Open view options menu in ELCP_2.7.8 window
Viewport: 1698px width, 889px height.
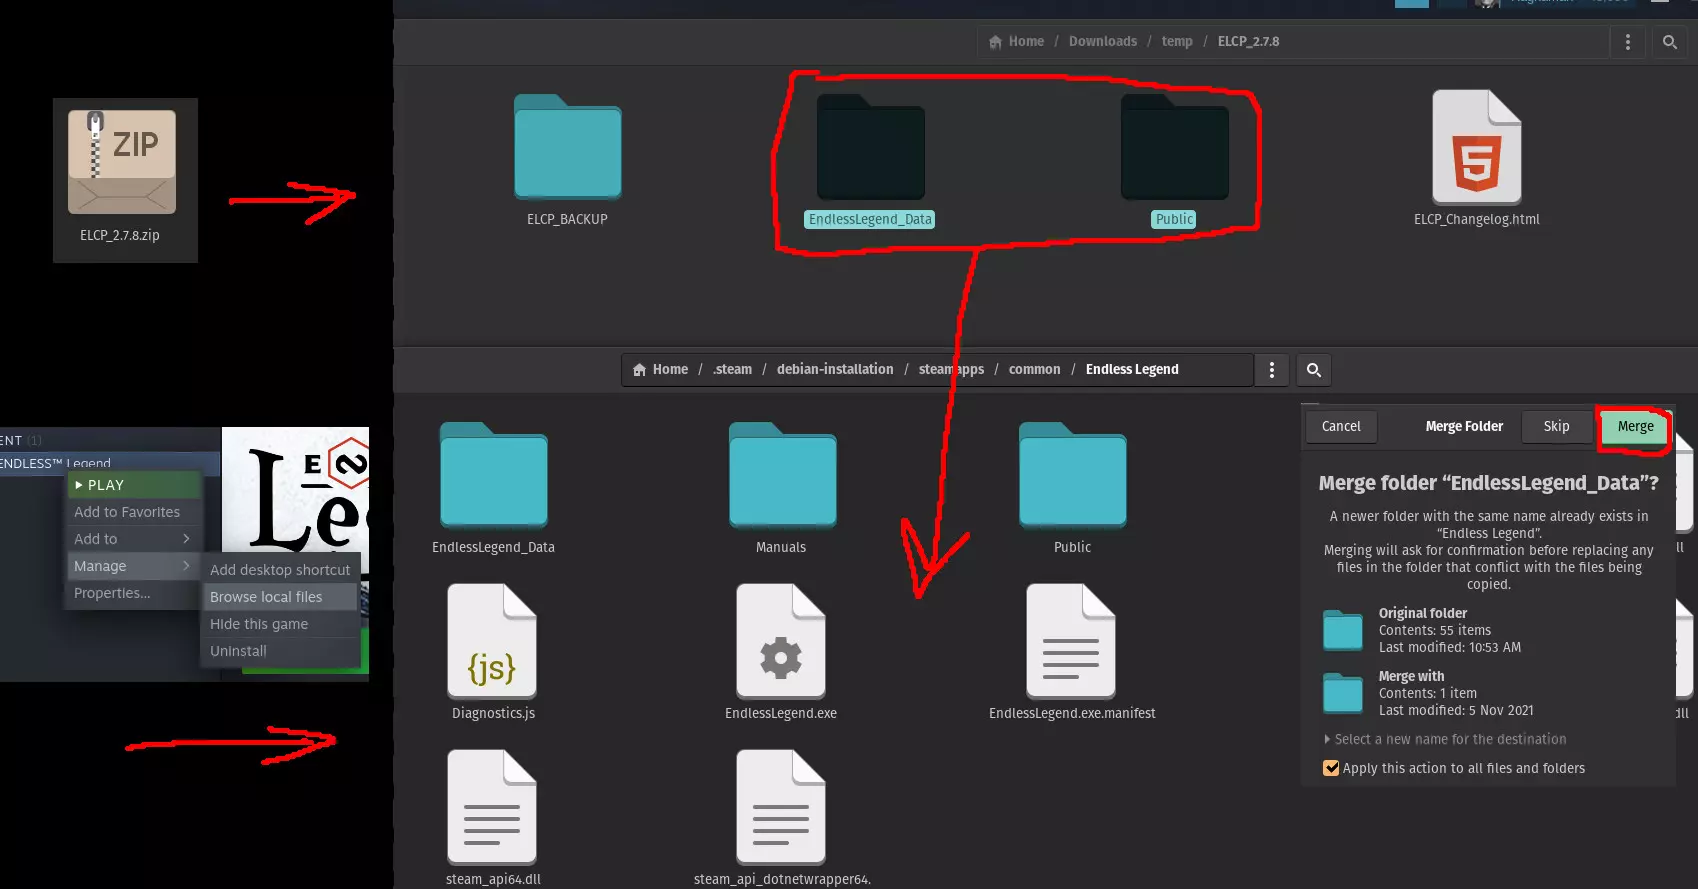(1628, 42)
